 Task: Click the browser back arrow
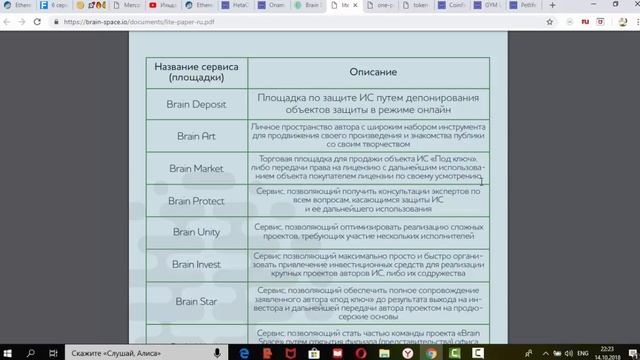pyautogui.click(x=7, y=22)
